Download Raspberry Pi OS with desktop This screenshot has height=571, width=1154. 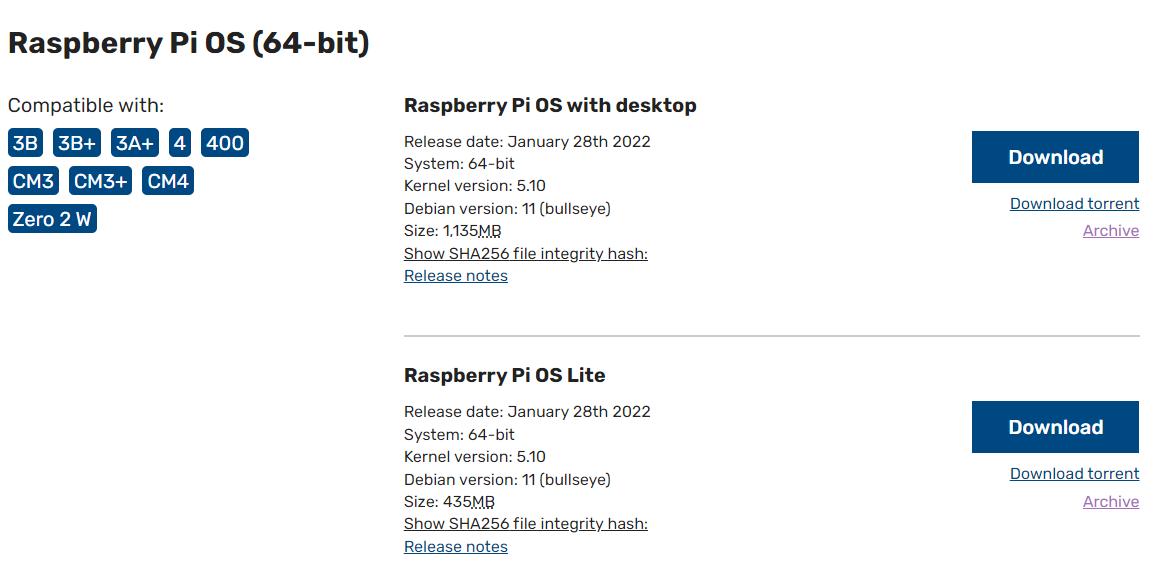[1055, 157]
